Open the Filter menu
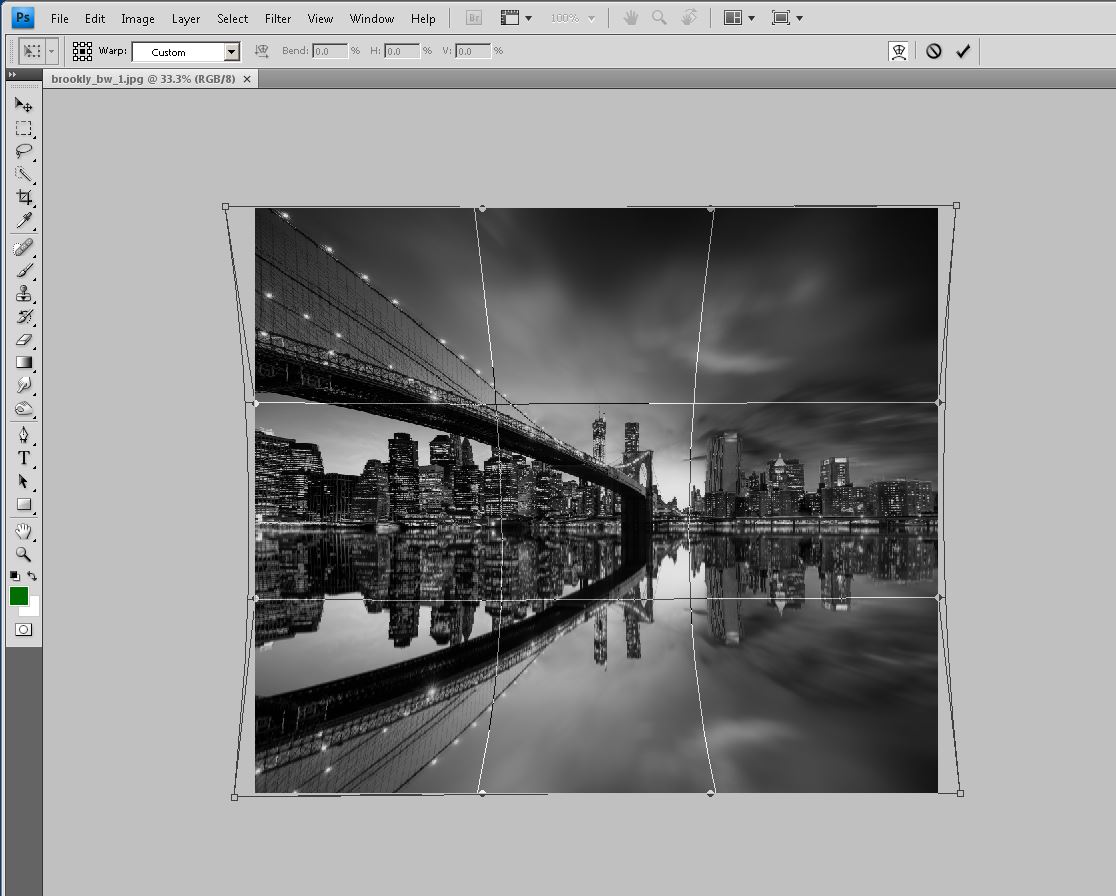Image resolution: width=1116 pixels, height=896 pixels. pyautogui.click(x=278, y=18)
